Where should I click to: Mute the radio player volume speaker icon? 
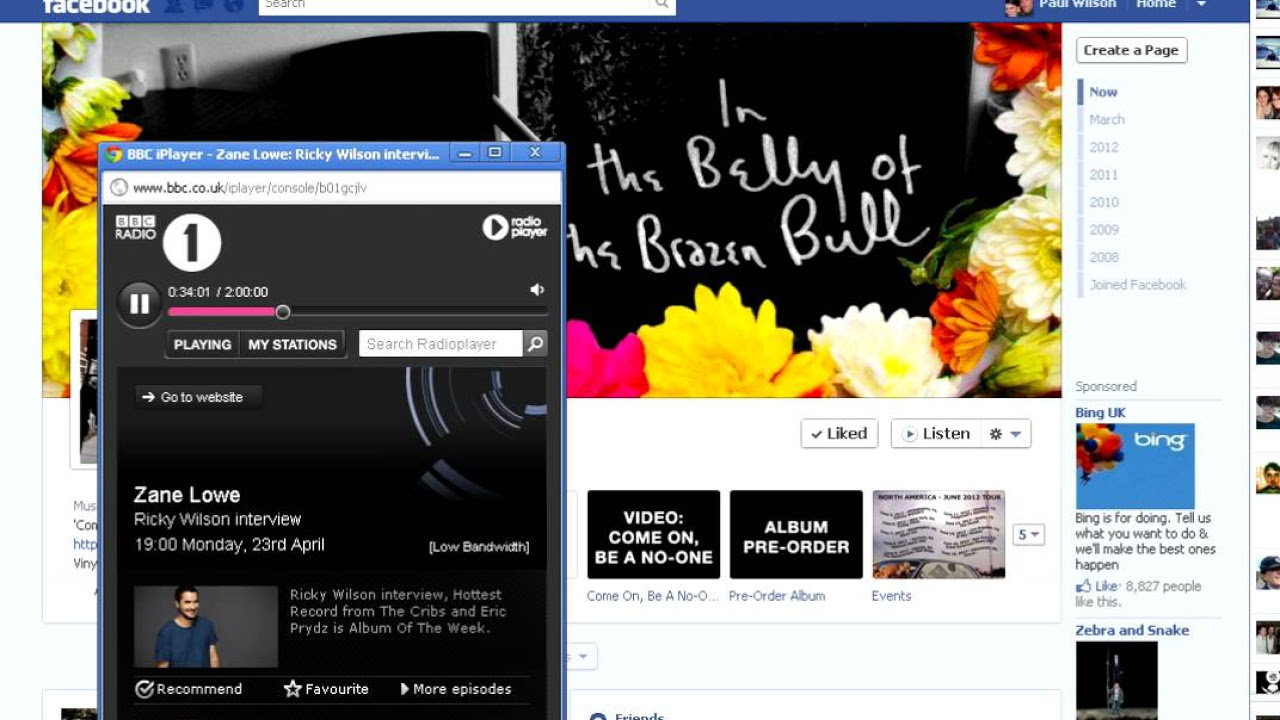point(537,290)
